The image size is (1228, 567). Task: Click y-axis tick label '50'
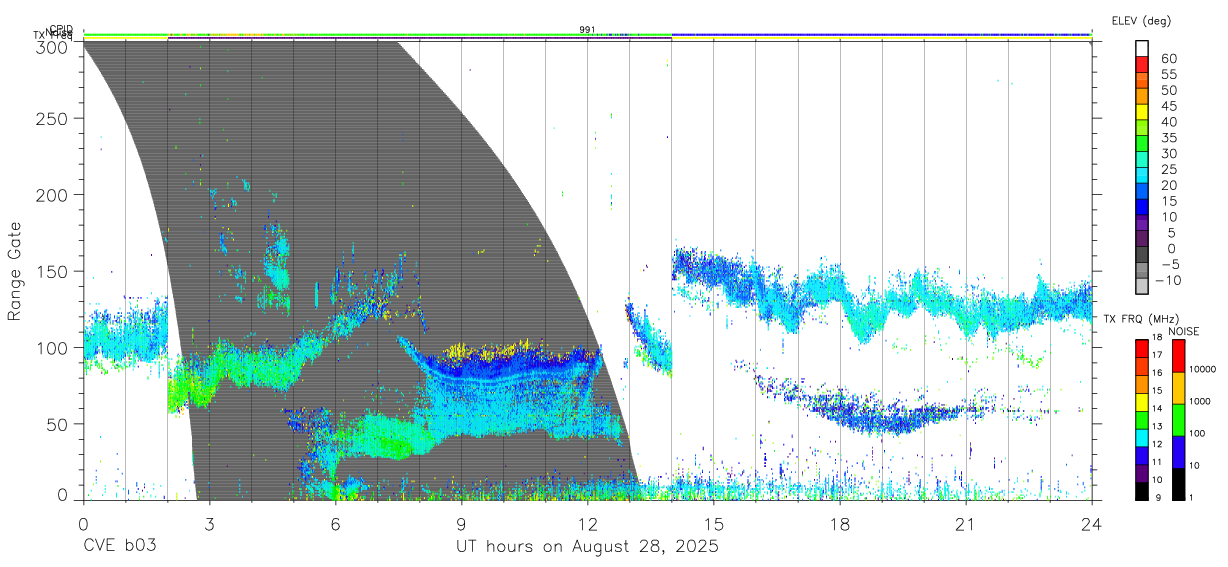click(x=58, y=424)
